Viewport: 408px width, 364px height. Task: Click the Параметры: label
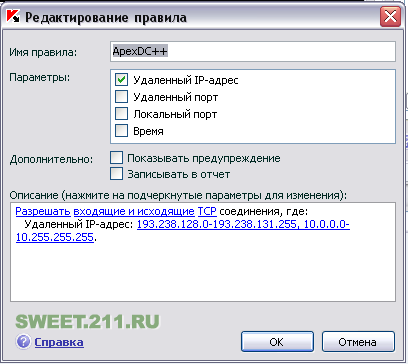[40, 78]
